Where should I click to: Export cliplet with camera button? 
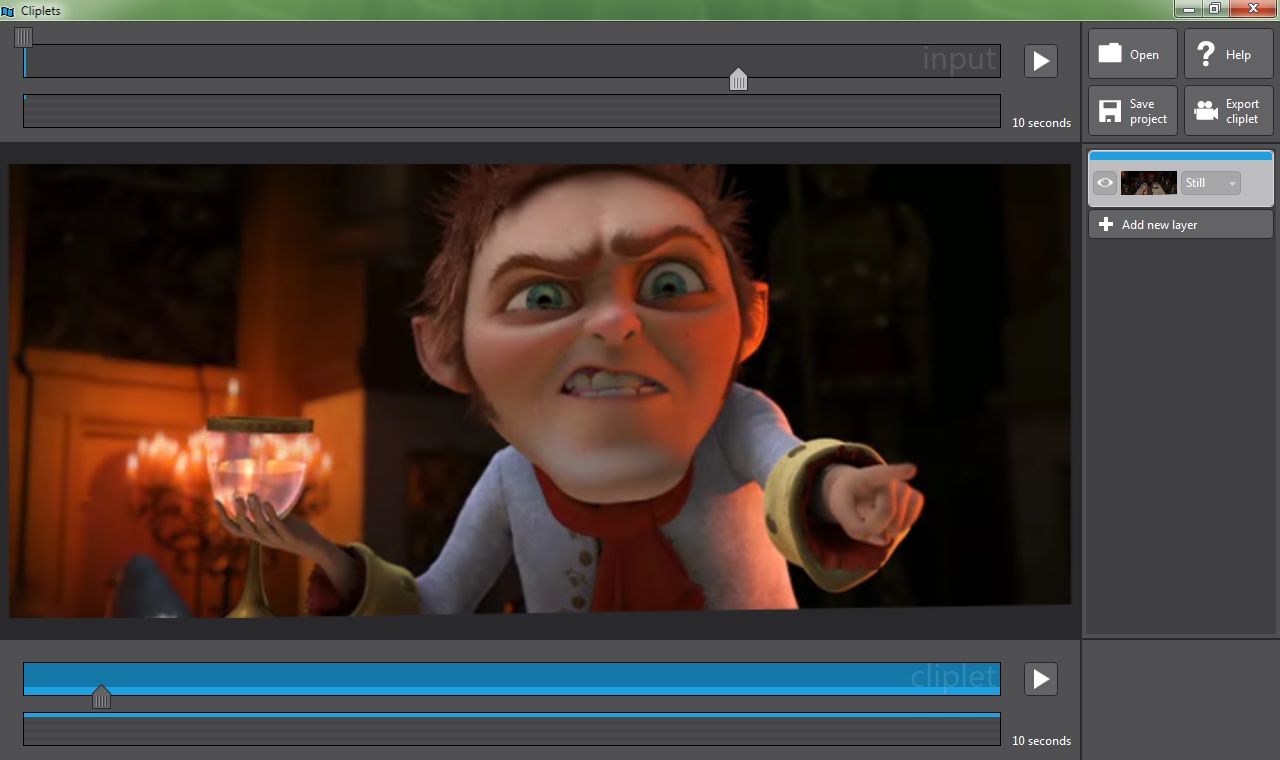(1229, 111)
